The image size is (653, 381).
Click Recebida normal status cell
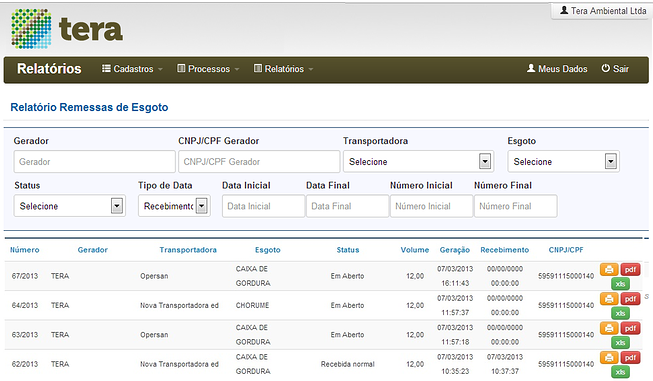coord(347,364)
